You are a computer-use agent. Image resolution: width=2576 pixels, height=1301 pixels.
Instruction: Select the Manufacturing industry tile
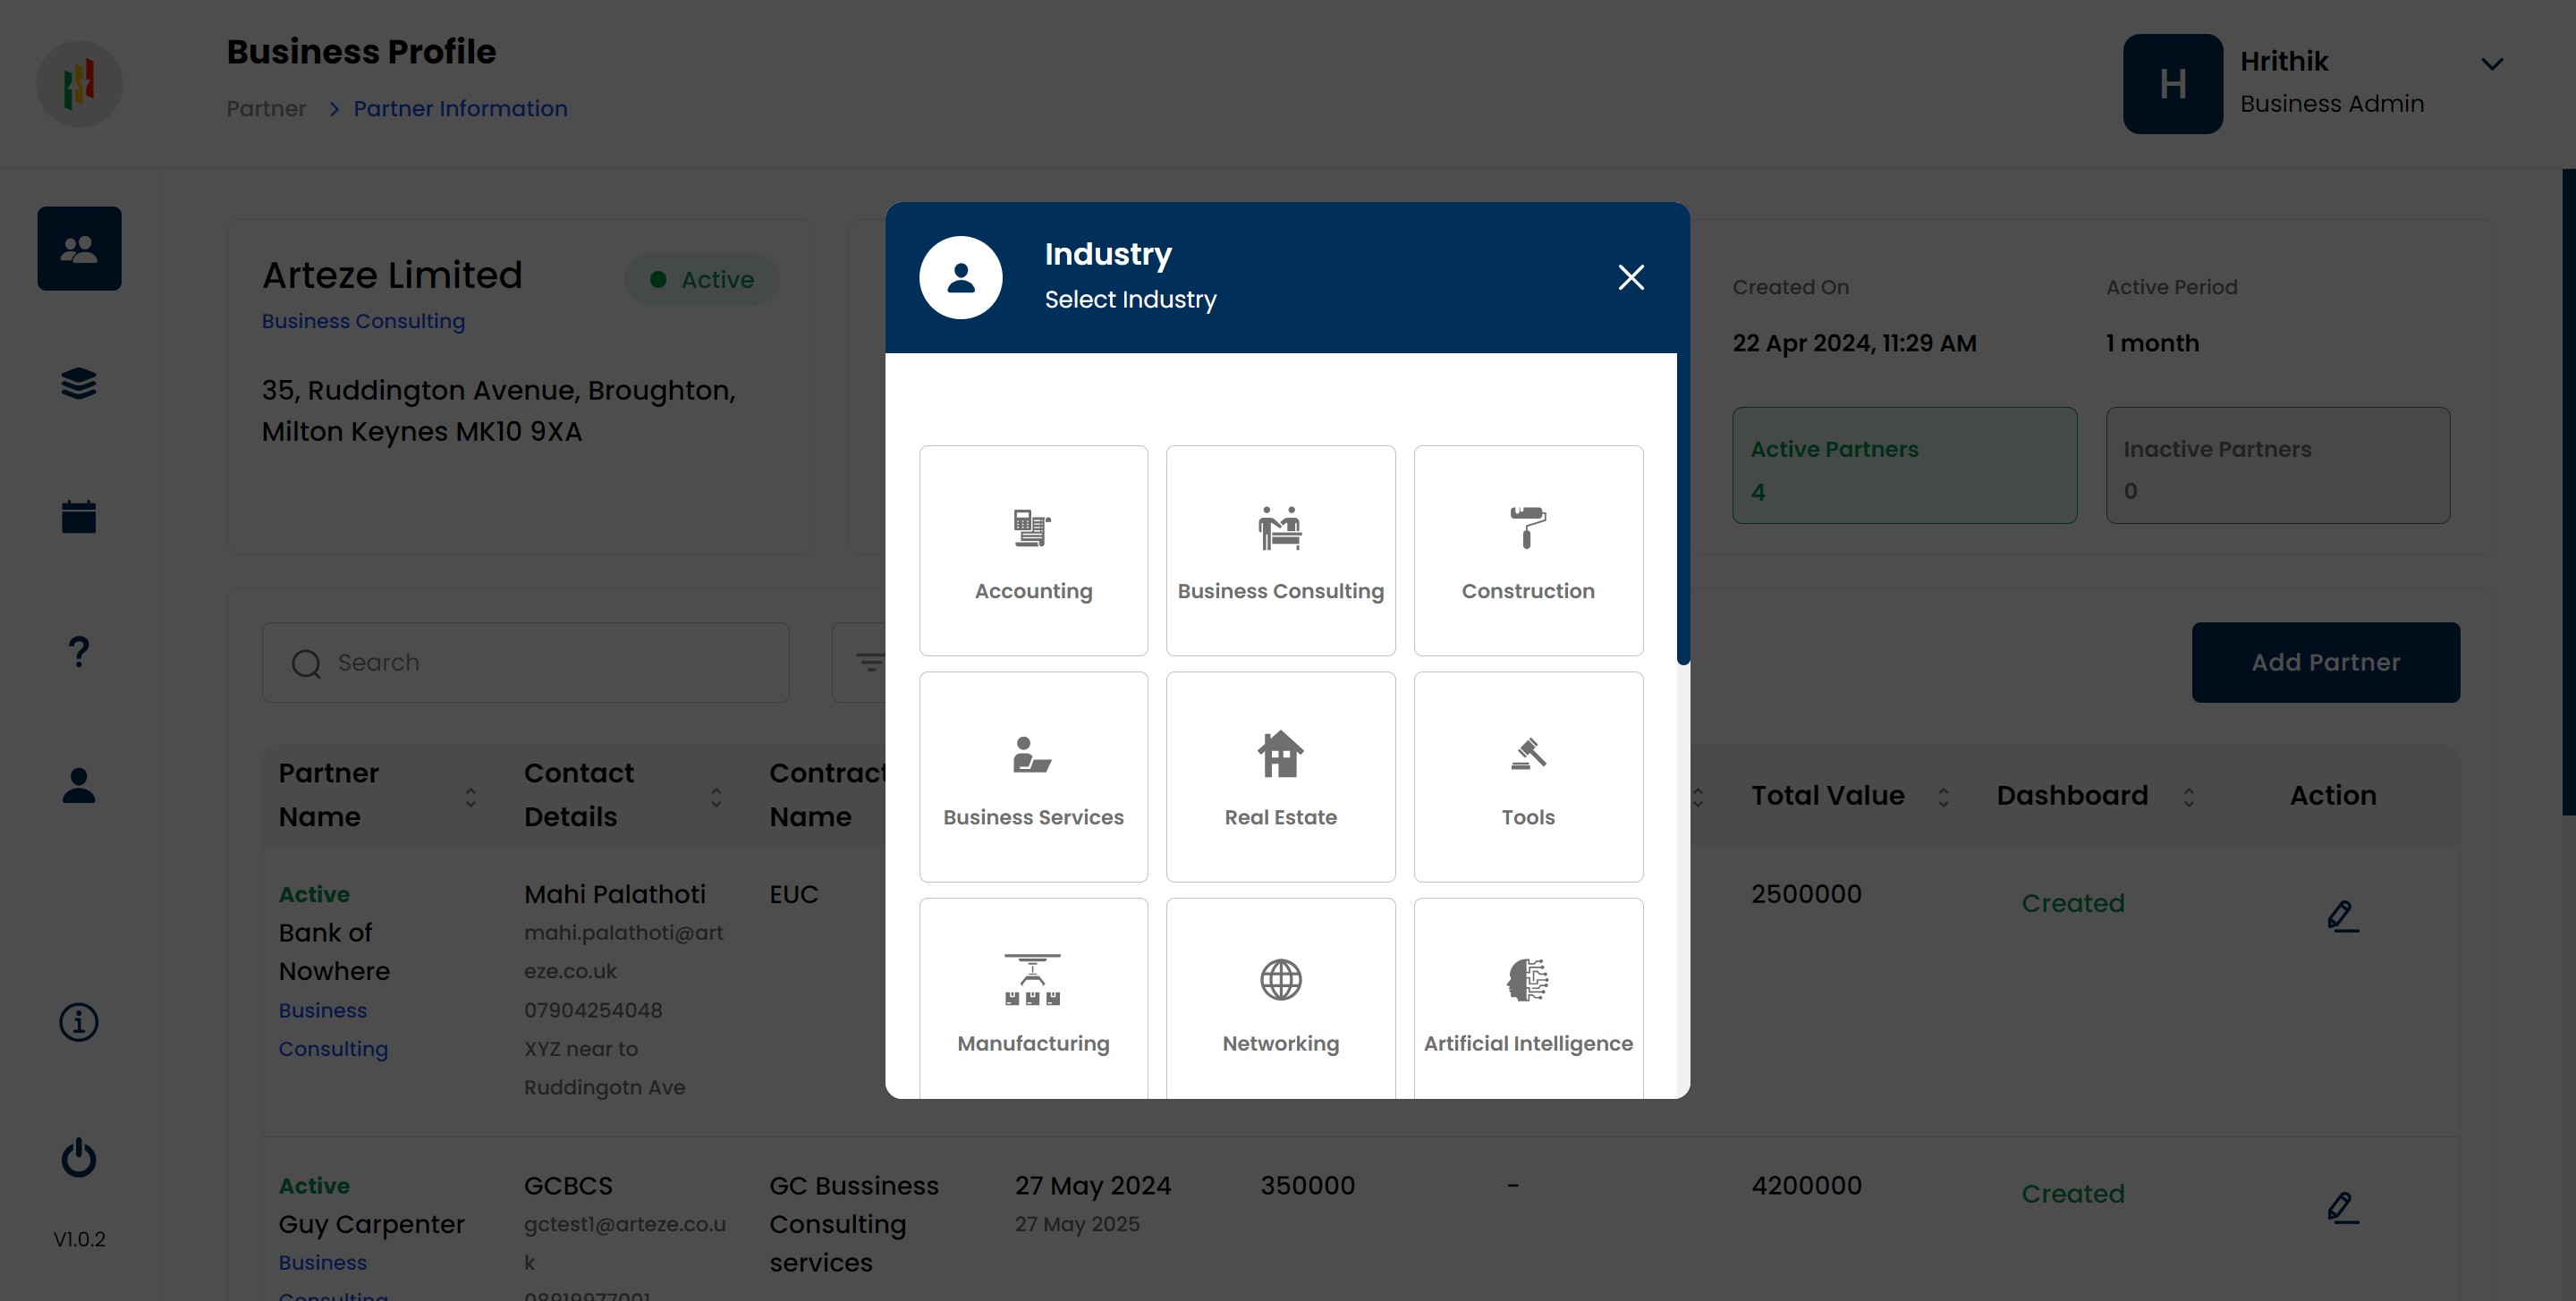pos(1033,1000)
